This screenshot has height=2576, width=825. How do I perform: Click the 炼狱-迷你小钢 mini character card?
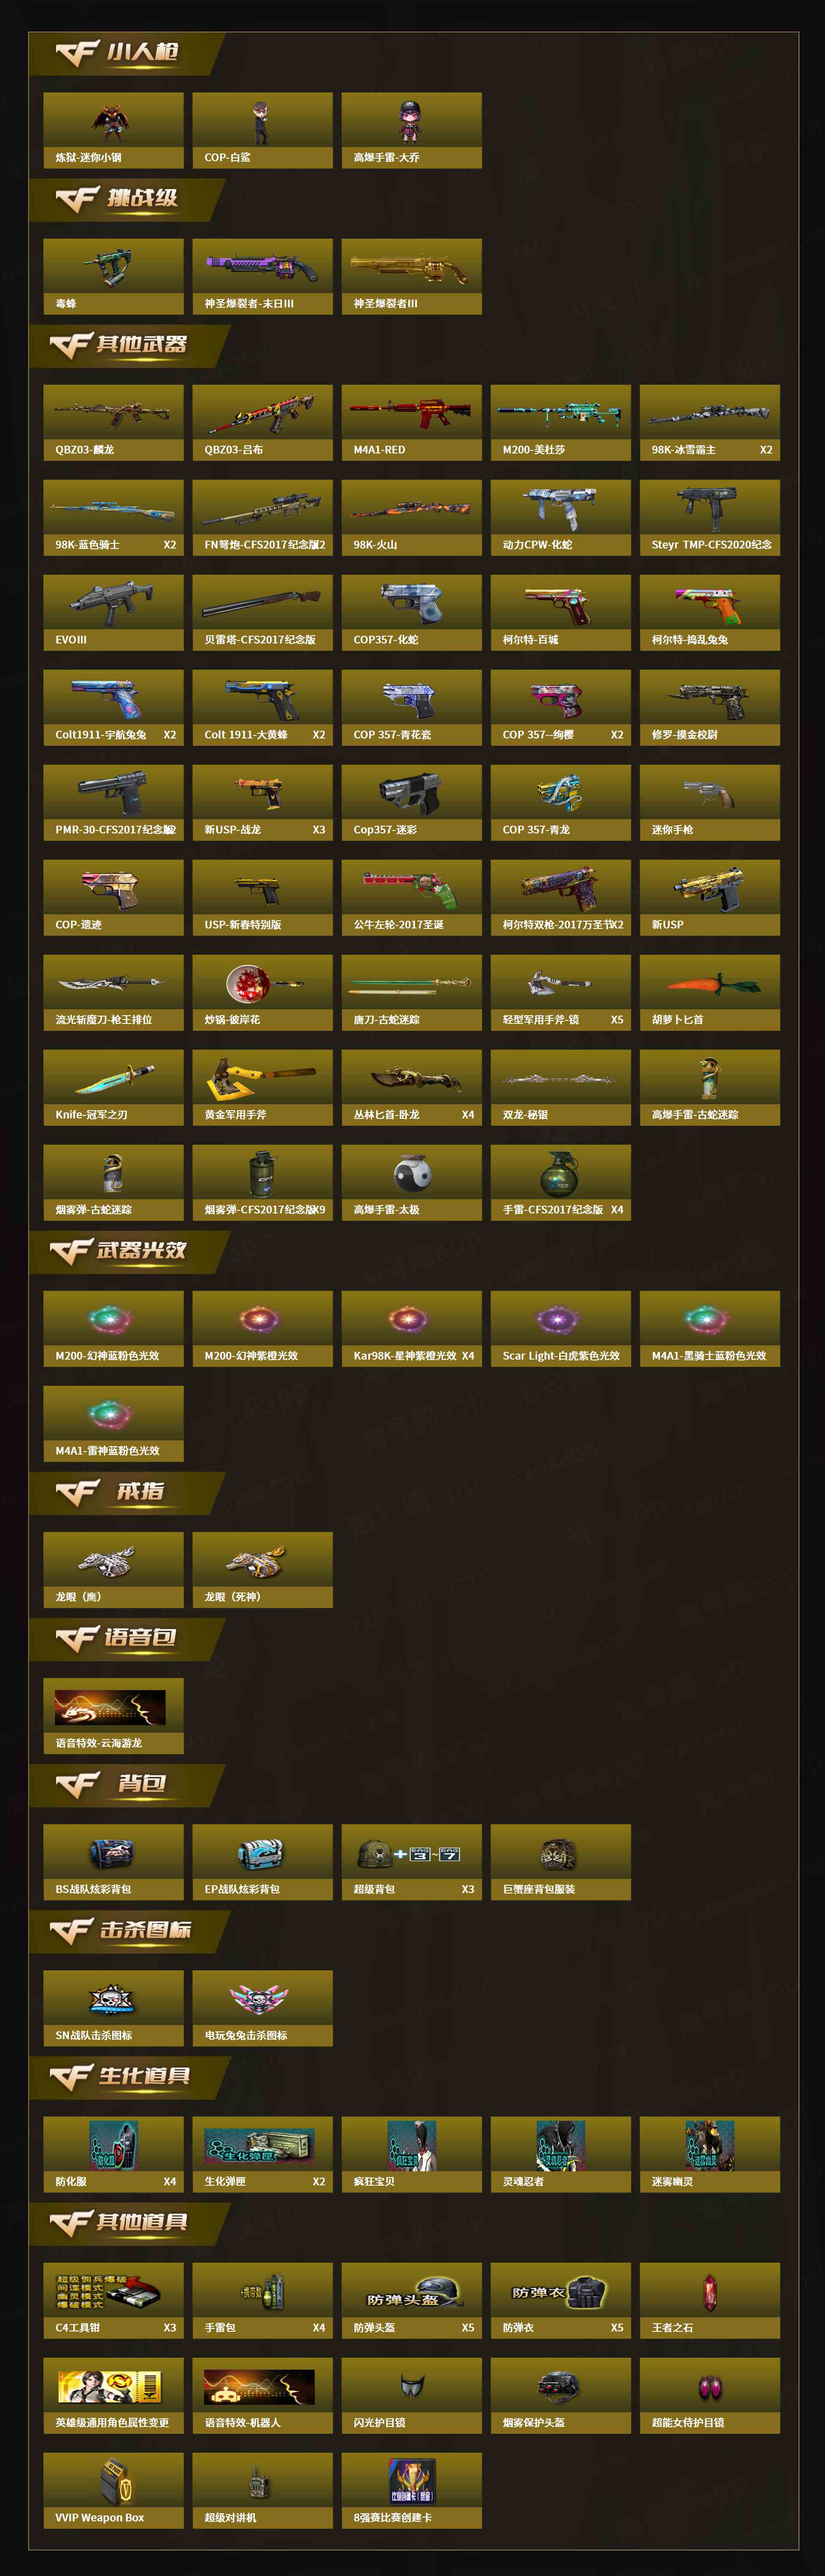[113, 130]
